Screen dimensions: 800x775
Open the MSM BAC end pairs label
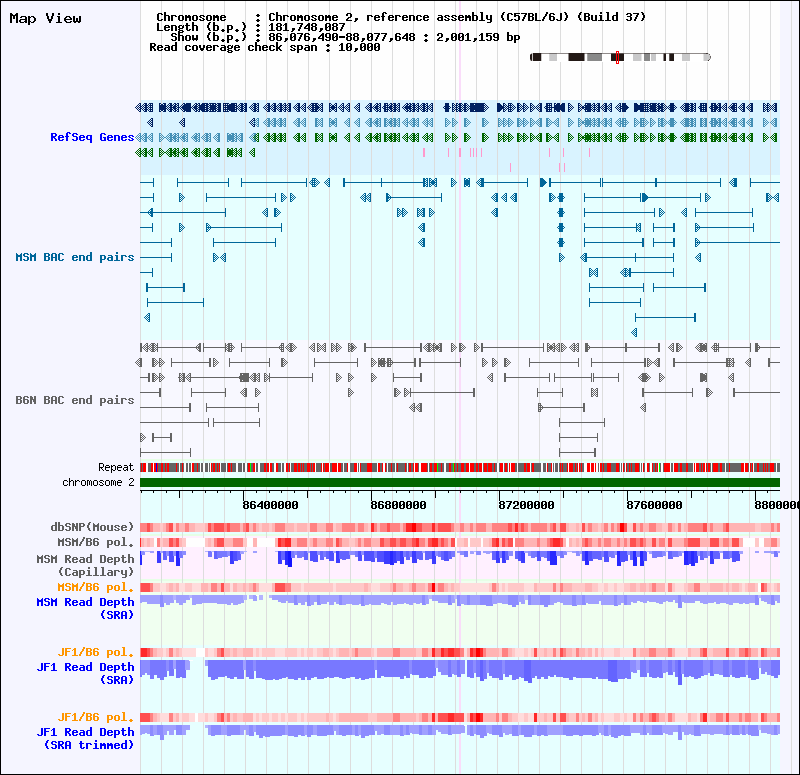pos(75,257)
